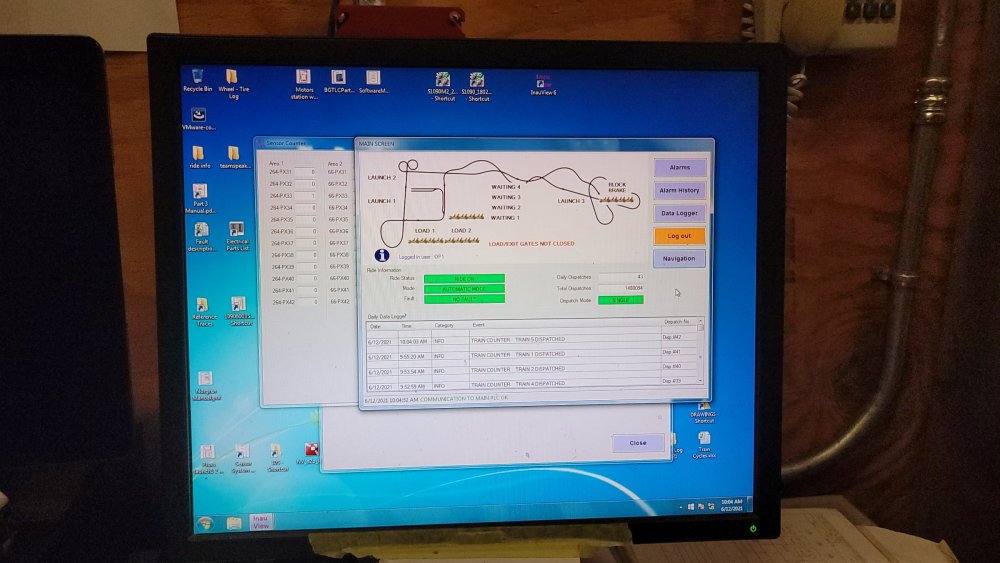
Task: Click the green Automatic Mode indicator
Action: (464, 289)
